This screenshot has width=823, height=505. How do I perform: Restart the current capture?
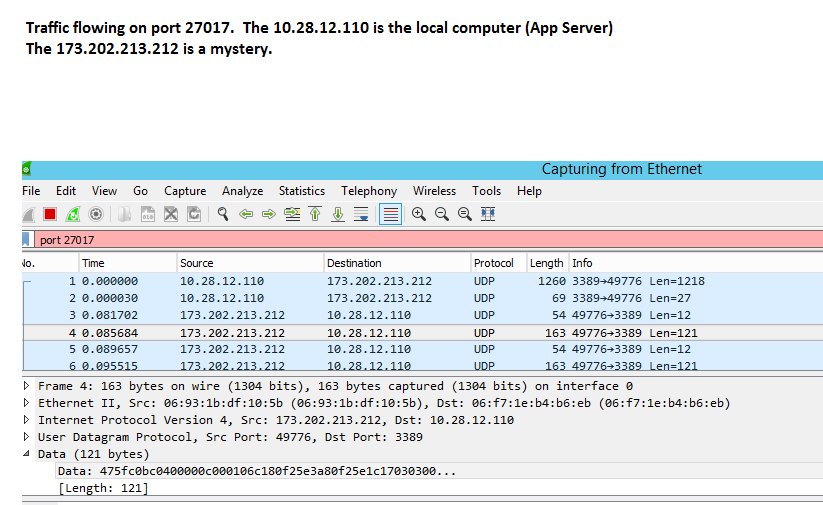[73, 214]
